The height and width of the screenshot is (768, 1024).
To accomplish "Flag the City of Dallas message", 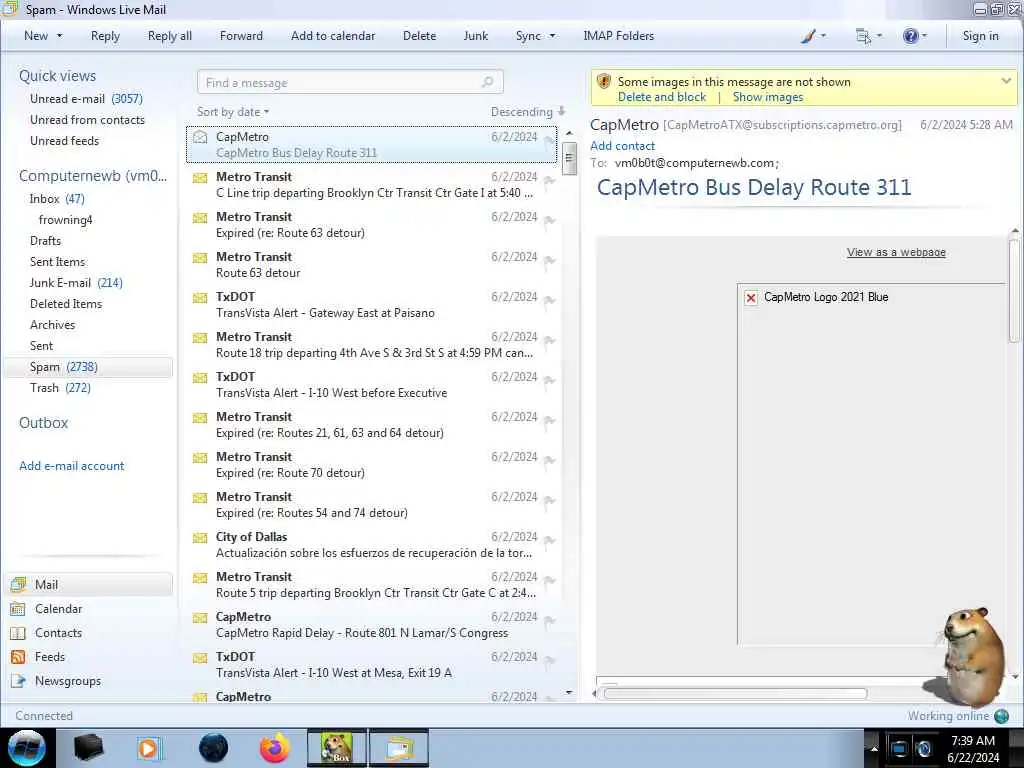I will click(549, 541).
